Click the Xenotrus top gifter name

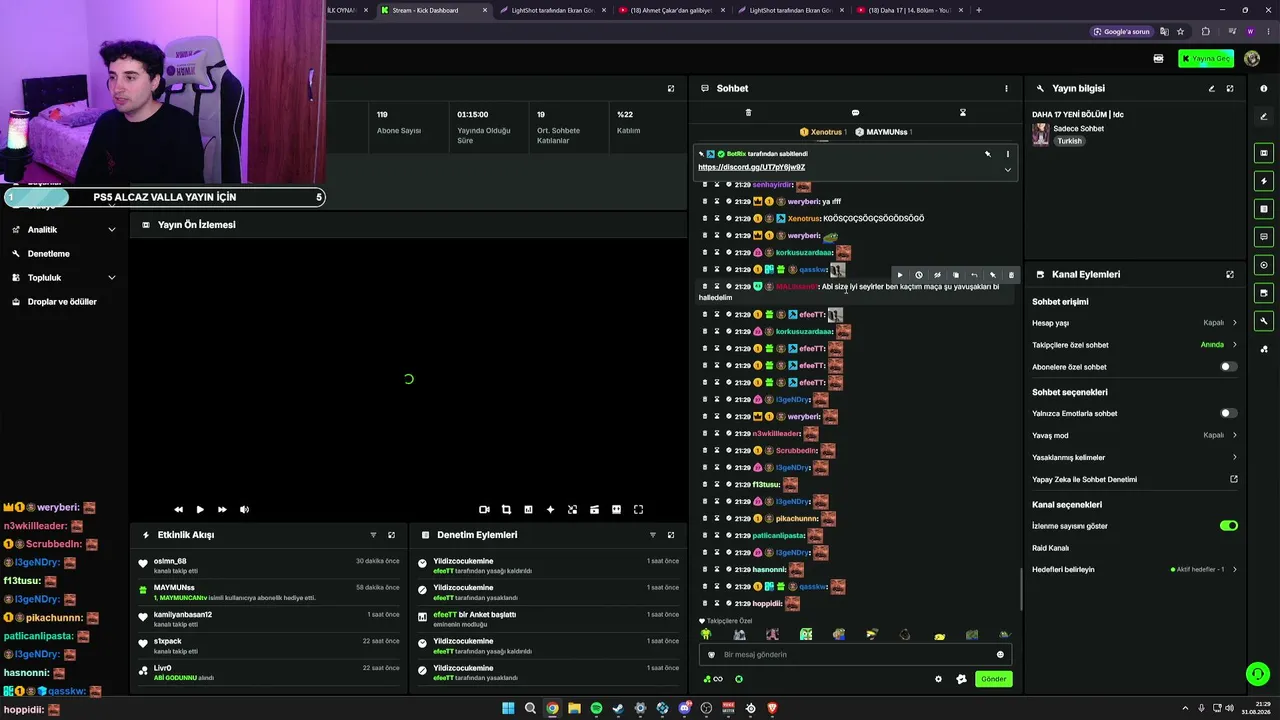[826, 132]
